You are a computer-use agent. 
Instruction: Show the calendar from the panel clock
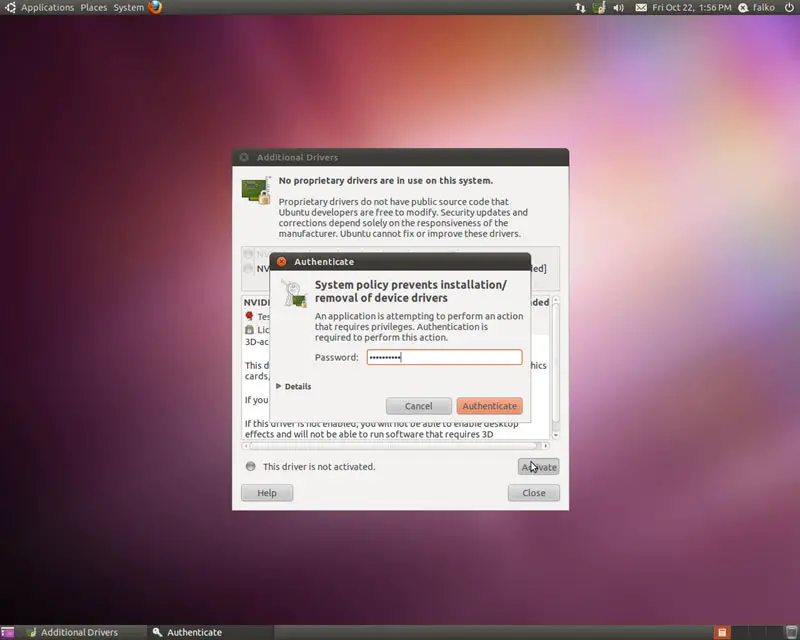pos(691,7)
